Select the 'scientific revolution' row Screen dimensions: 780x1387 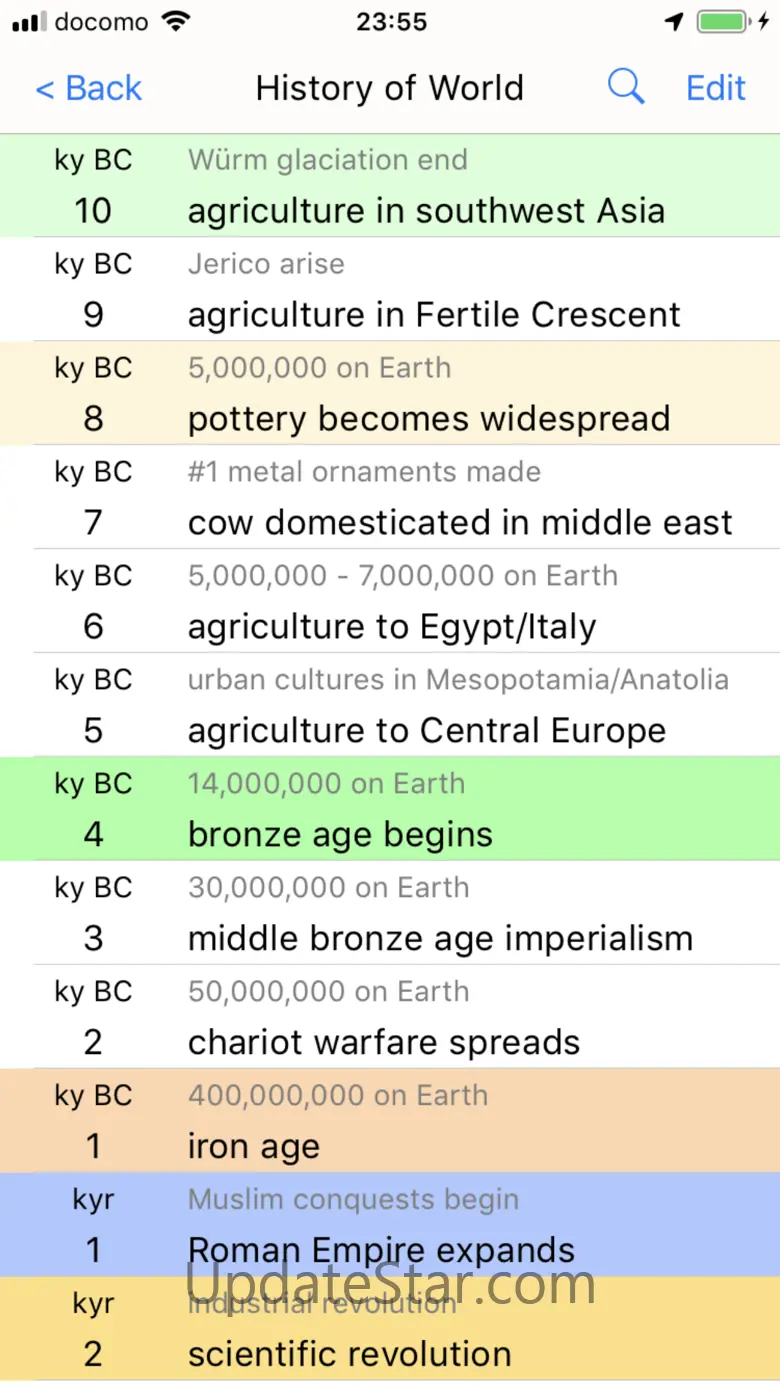[x=350, y=1354]
